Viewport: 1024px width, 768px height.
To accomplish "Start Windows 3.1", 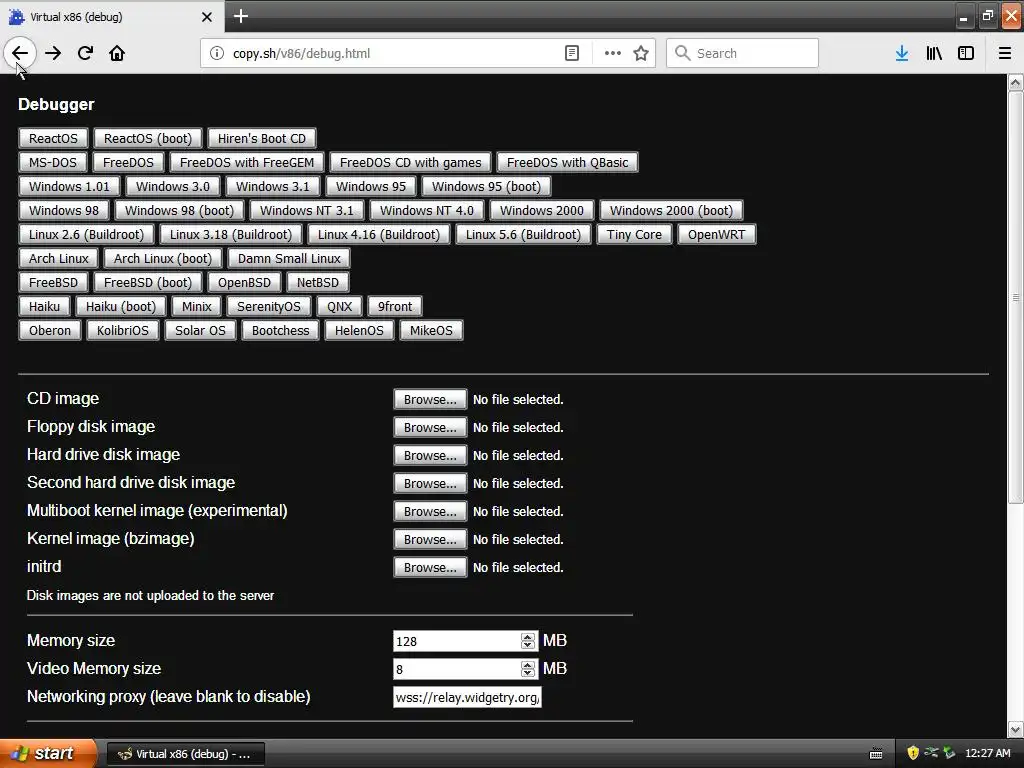I will tap(272, 187).
